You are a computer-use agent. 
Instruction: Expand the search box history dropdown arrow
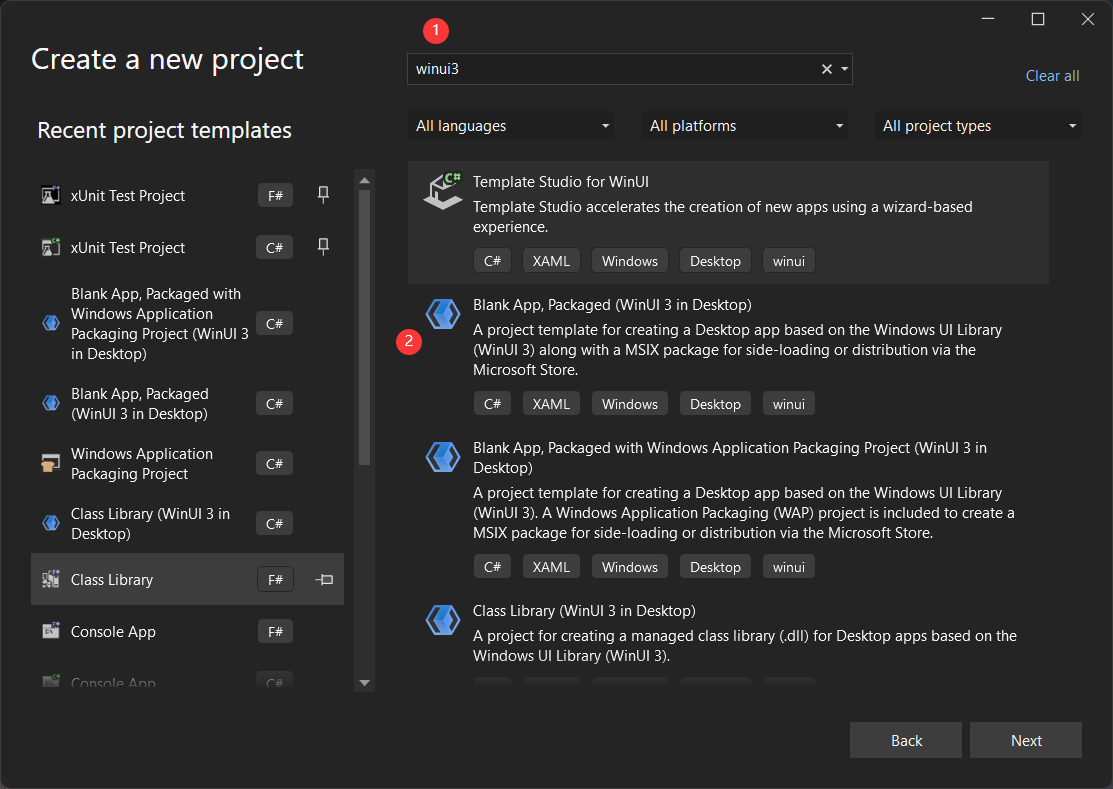tap(843, 69)
